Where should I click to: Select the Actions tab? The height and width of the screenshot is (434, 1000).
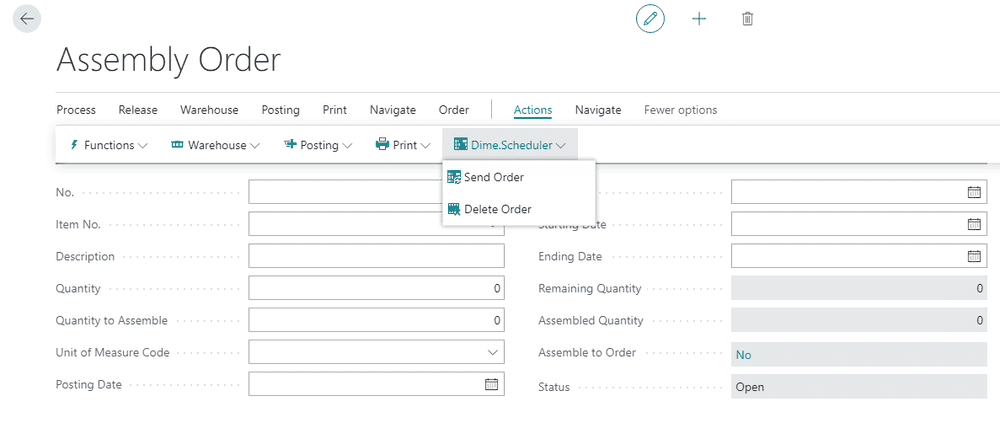pos(533,110)
